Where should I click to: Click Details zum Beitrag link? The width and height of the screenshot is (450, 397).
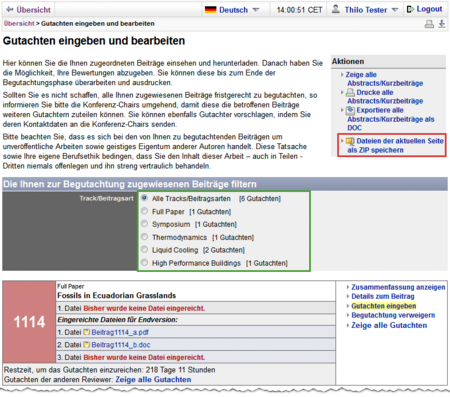(x=383, y=296)
